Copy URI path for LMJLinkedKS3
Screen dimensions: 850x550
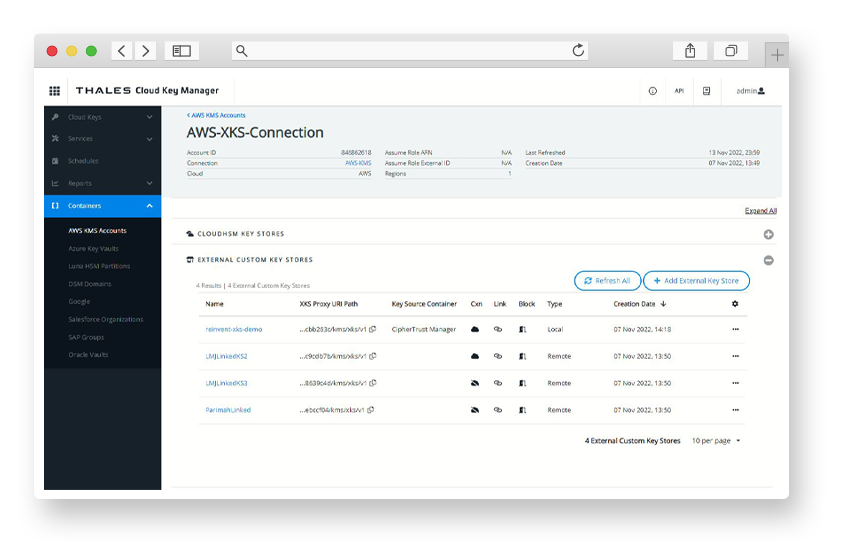click(x=373, y=383)
